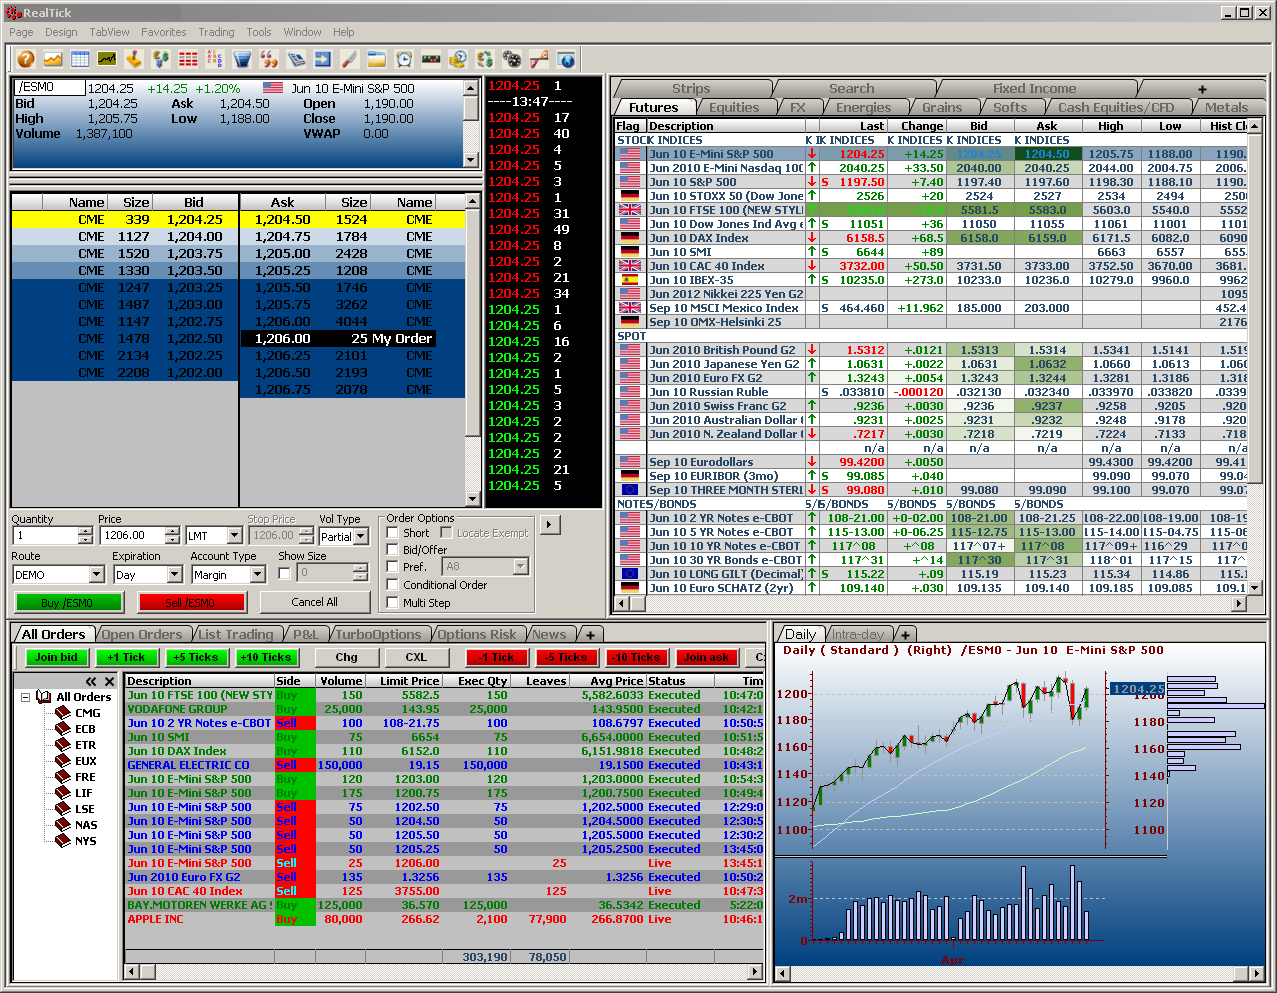Click the Futures list vertical scrollbar
Viewport: 1277px width, 993px height.
(1255, 357)
